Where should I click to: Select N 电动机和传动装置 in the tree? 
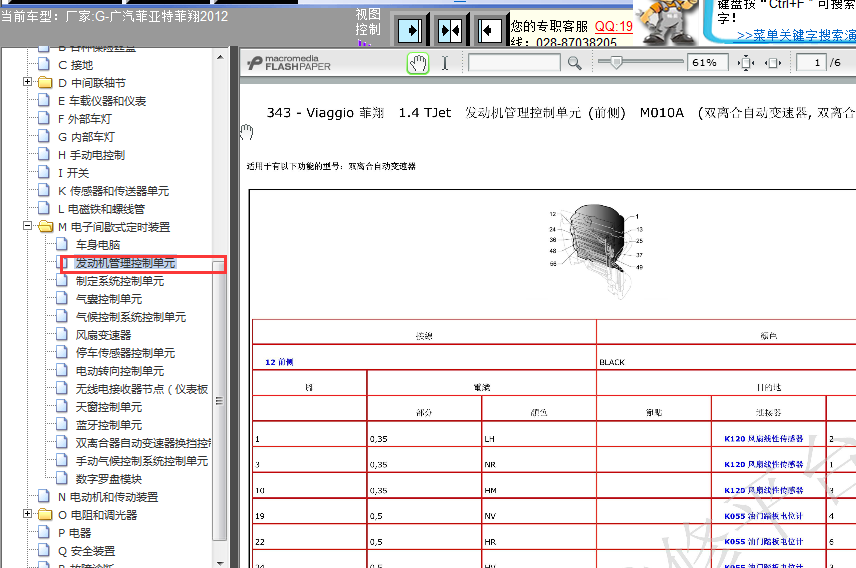pyautogui.click(x=108, y=496)
